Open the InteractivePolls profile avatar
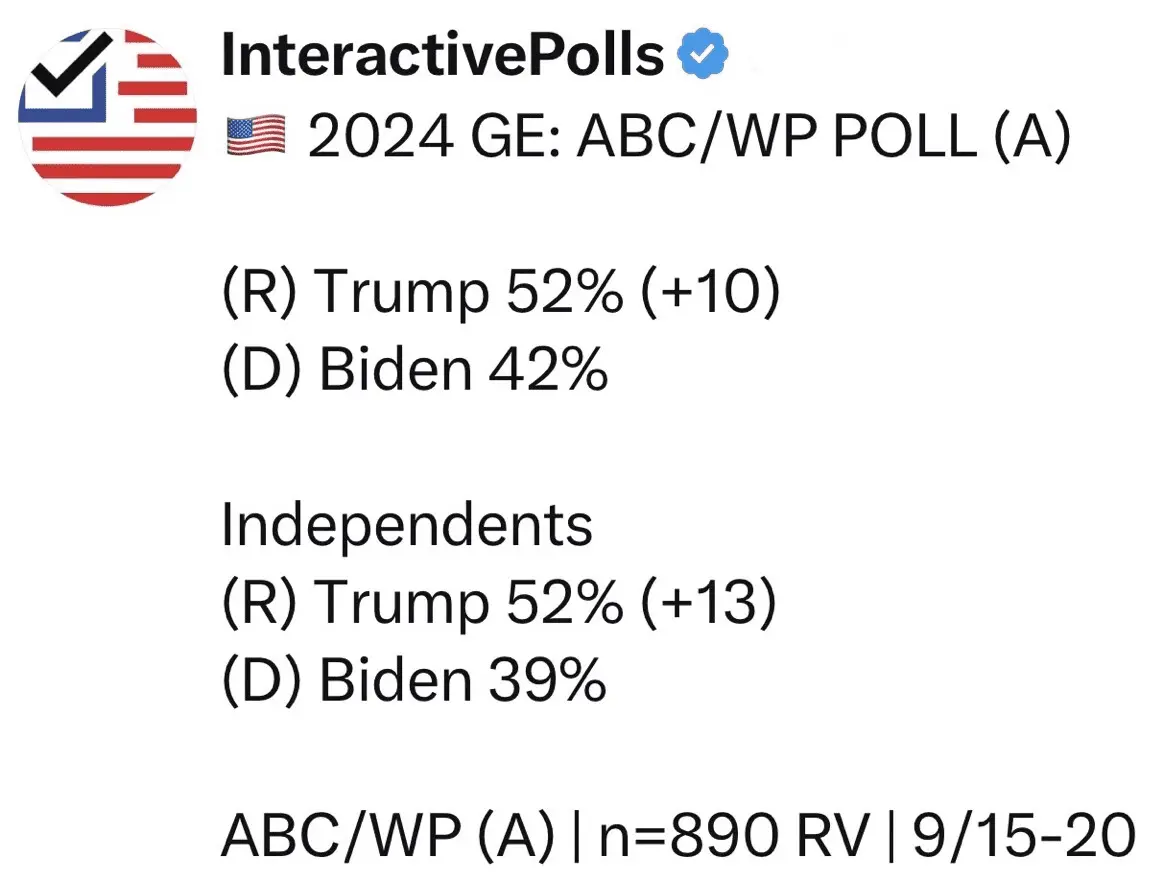This screenshot has width=1164, height=882. tap(107, 117)
